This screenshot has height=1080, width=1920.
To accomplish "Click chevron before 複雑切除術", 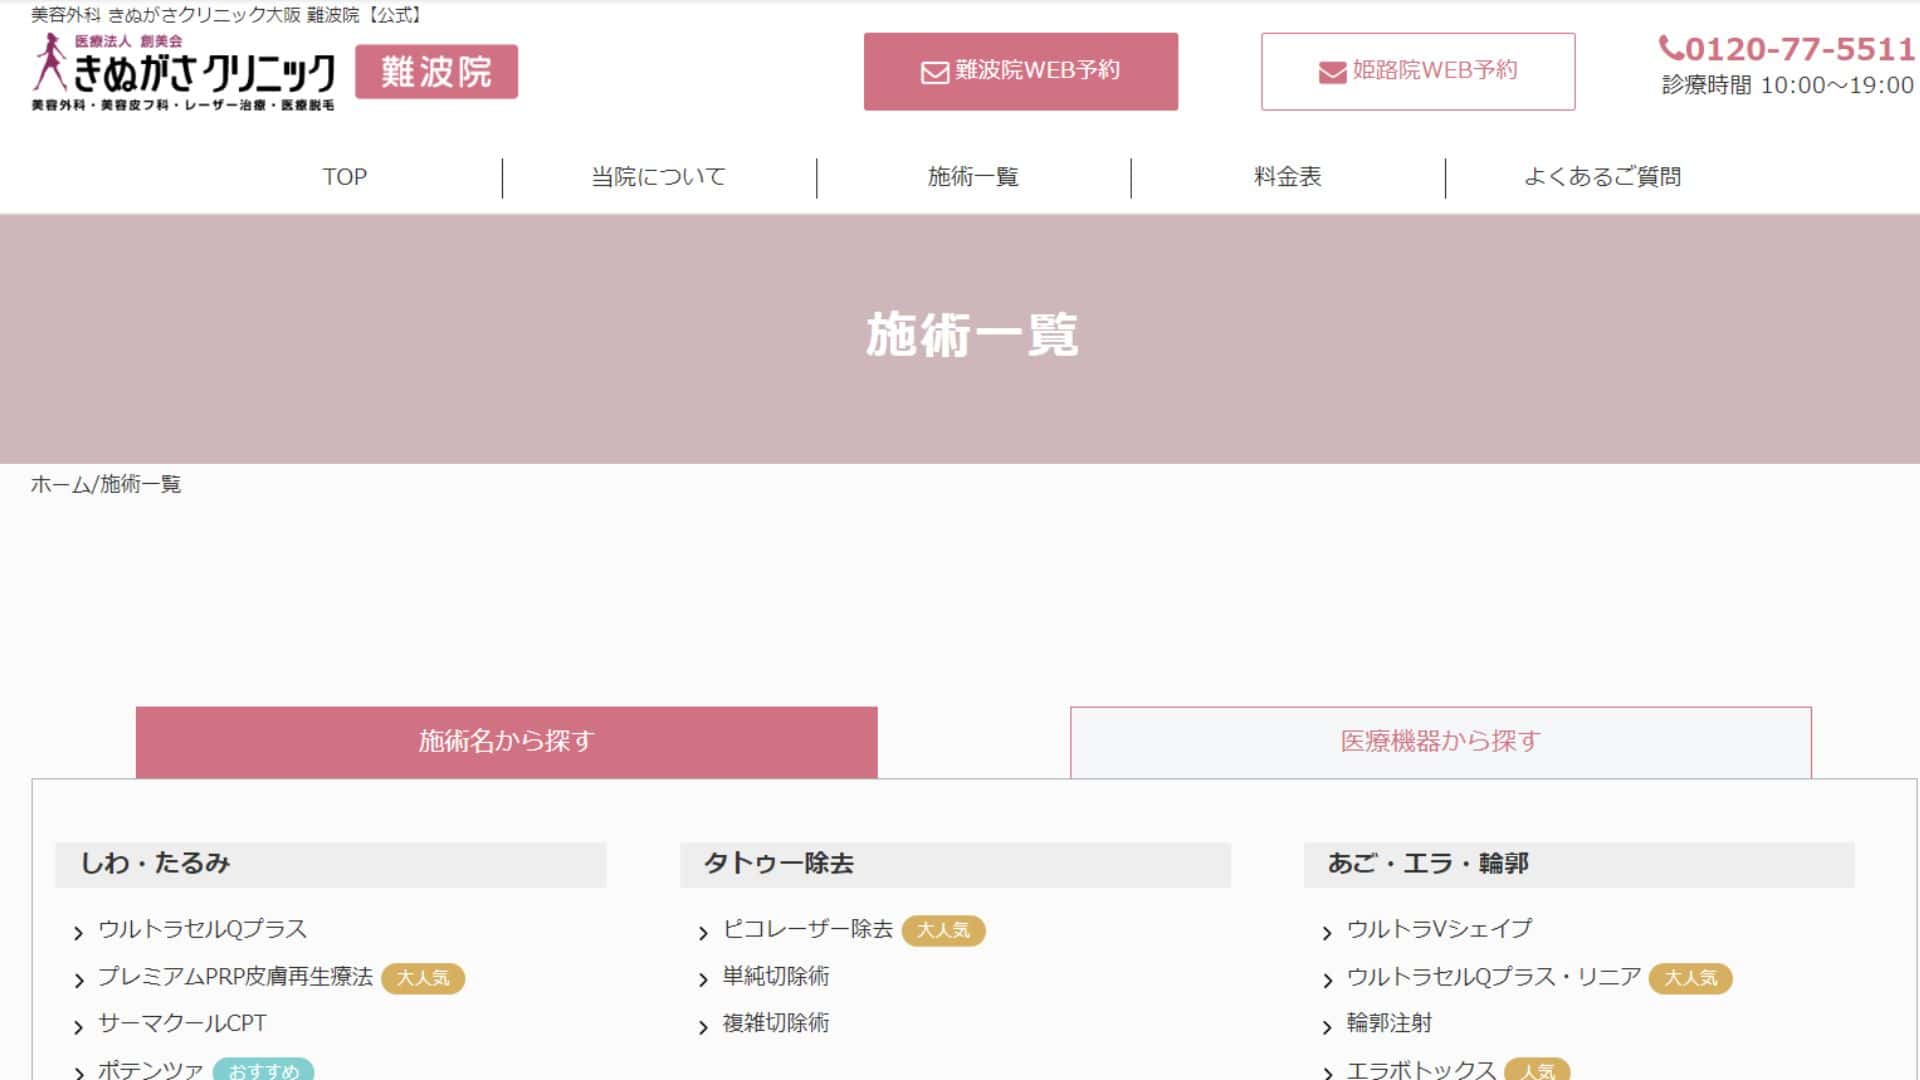I will pos(703,1028).
